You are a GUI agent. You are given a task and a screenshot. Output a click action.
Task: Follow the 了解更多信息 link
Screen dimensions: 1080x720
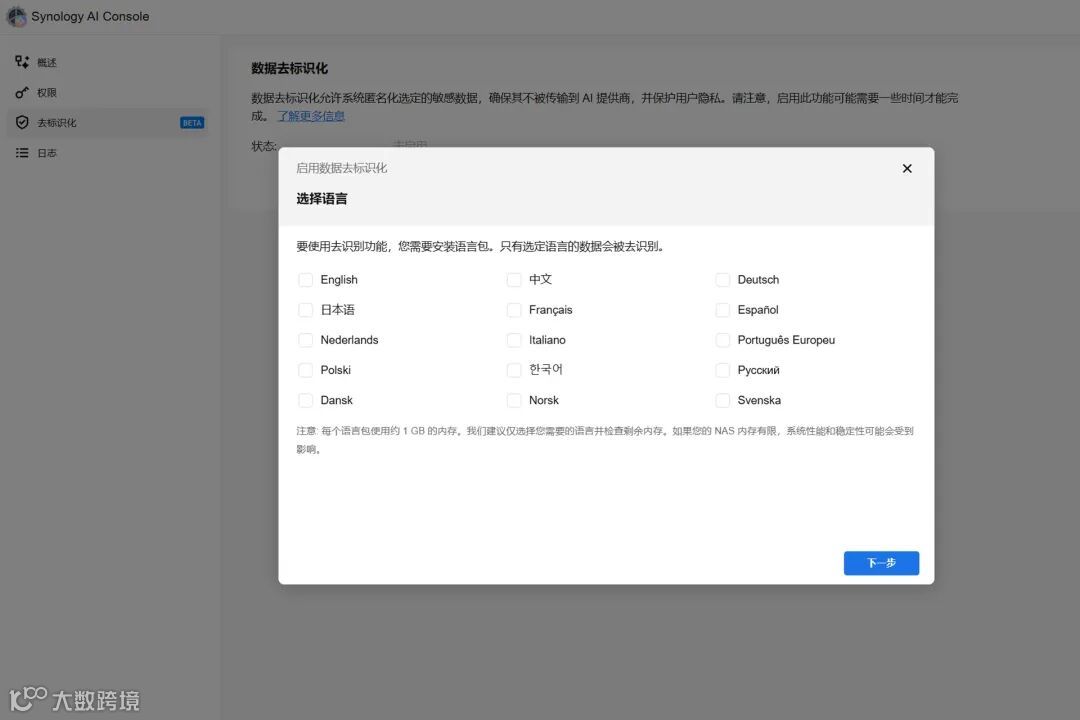click(311, 116)
